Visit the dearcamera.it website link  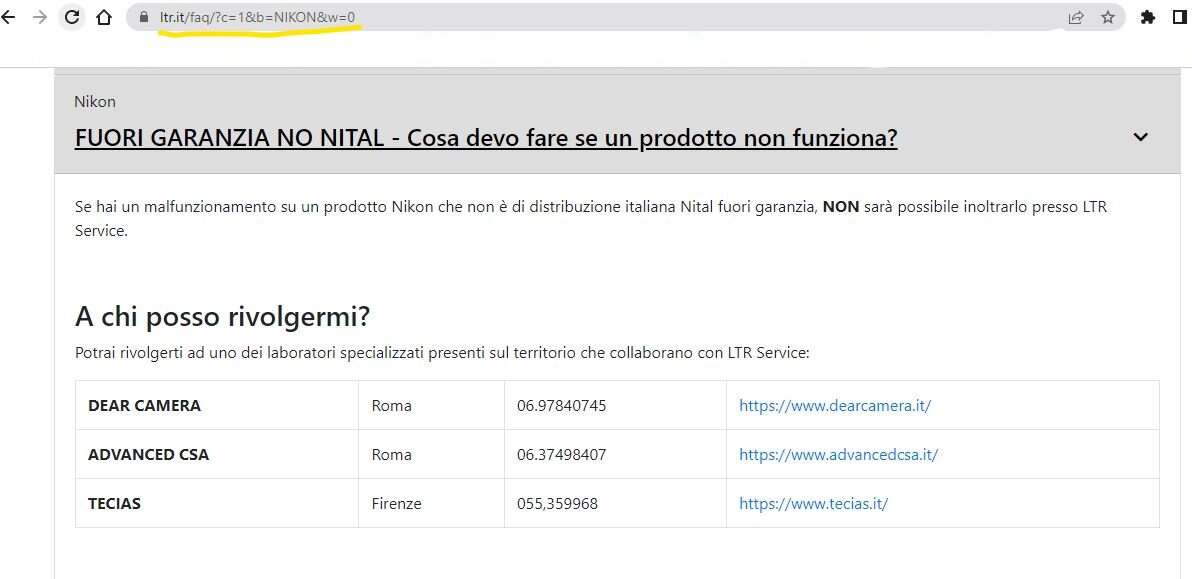click(x=835, y=406)
